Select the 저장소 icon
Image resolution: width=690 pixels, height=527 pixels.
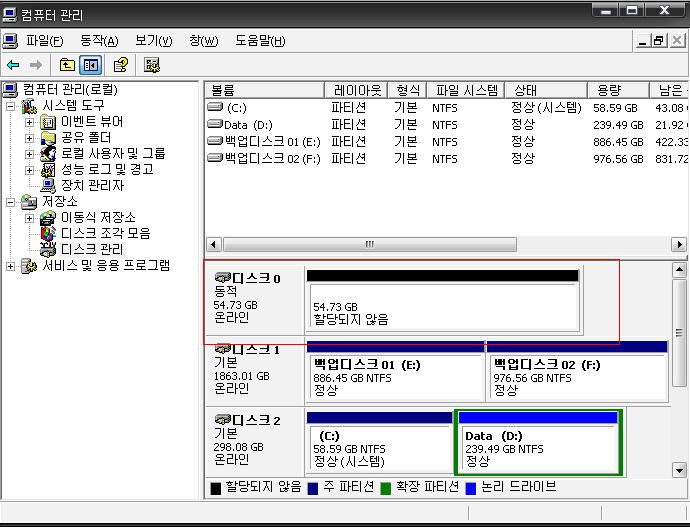pyautogui.click(x=29, y=202)
